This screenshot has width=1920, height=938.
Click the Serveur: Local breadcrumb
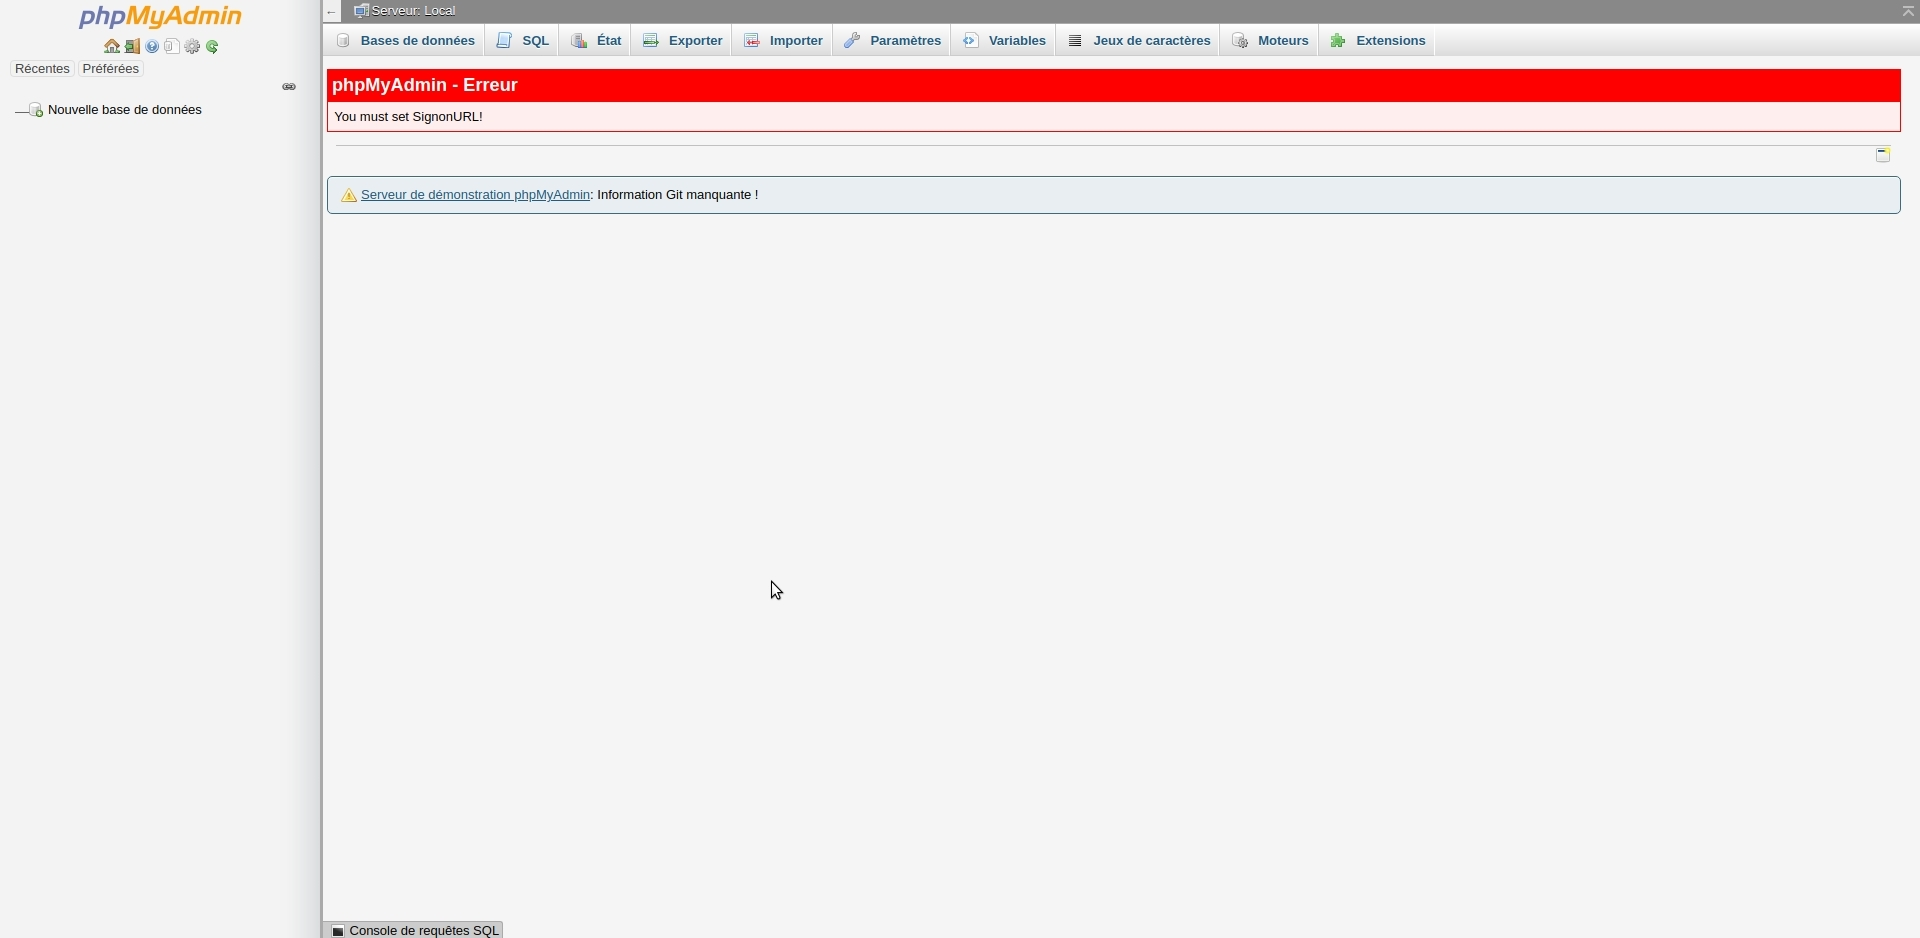[414, 11]
